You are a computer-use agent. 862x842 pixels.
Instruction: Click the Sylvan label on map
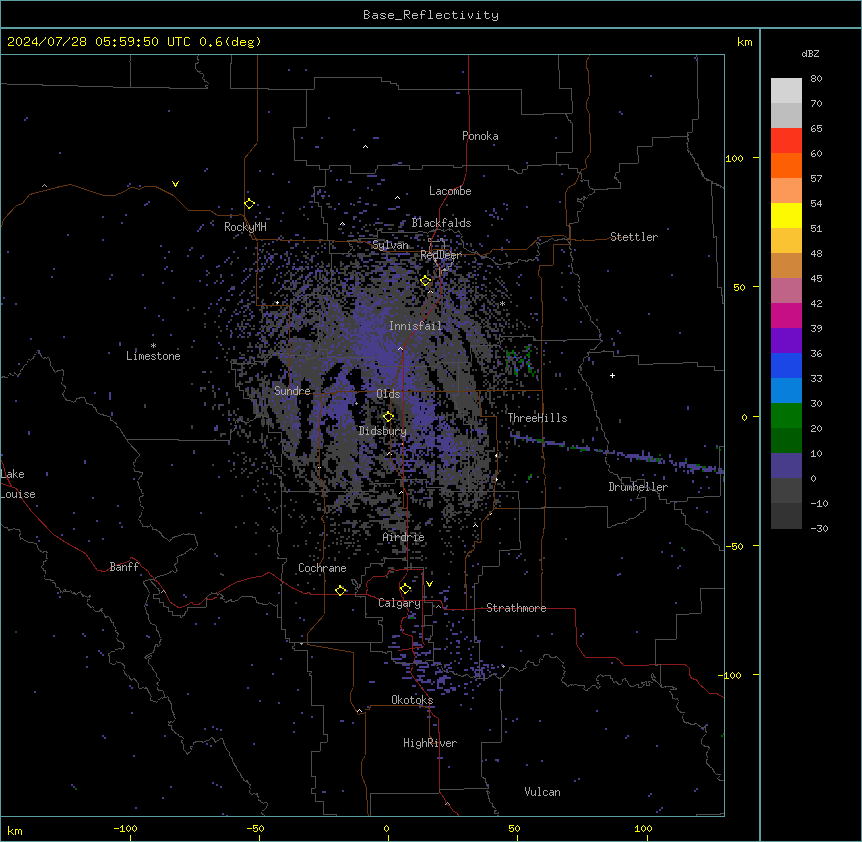point(390,245)
